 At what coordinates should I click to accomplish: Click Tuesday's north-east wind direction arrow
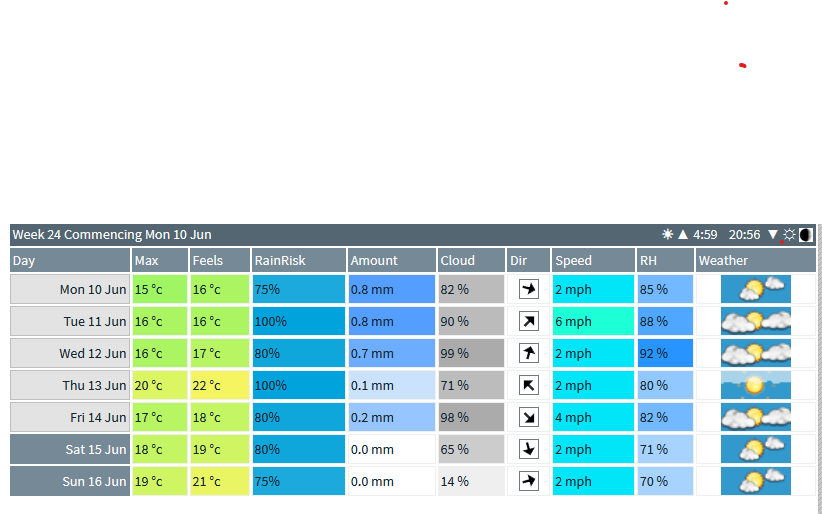click(x=529, y=321)
